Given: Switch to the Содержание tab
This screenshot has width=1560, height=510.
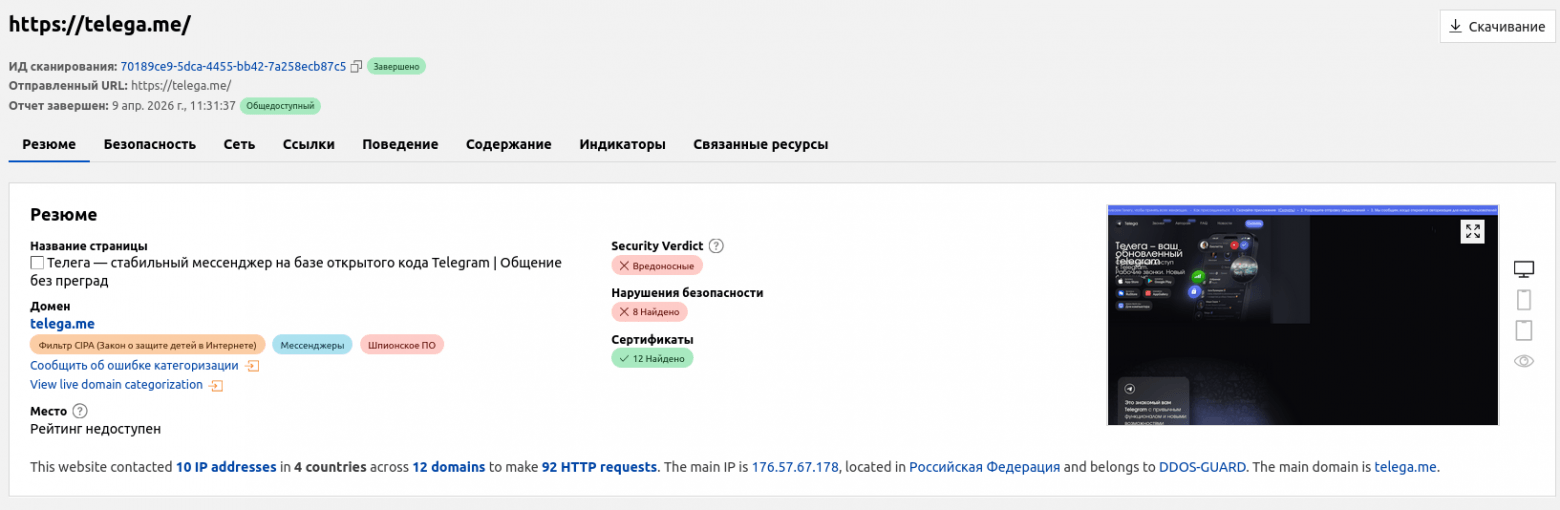Looking at the screenshot, I should click(x=509, y=144).
